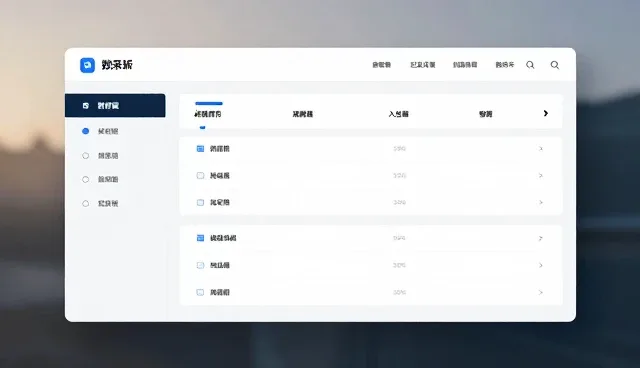
Task: Click the label text on the lower card's last row
Action: (220, 292)
